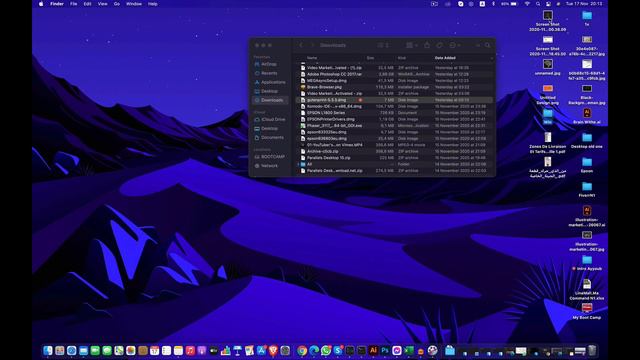Select BOOTCAMP in the Finder sidebar

[x=270, y=157]
